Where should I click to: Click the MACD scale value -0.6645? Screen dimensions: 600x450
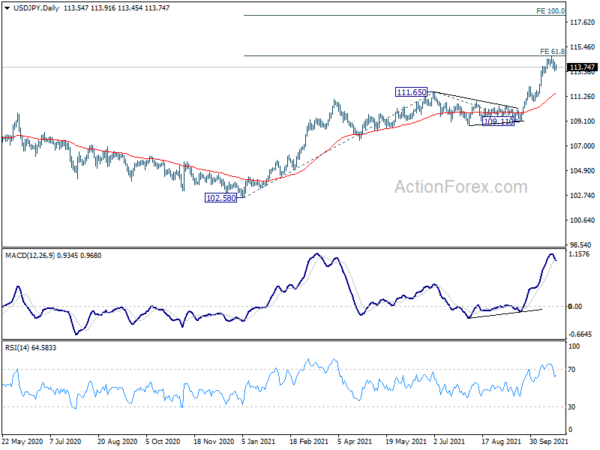[x=580, y=334]
